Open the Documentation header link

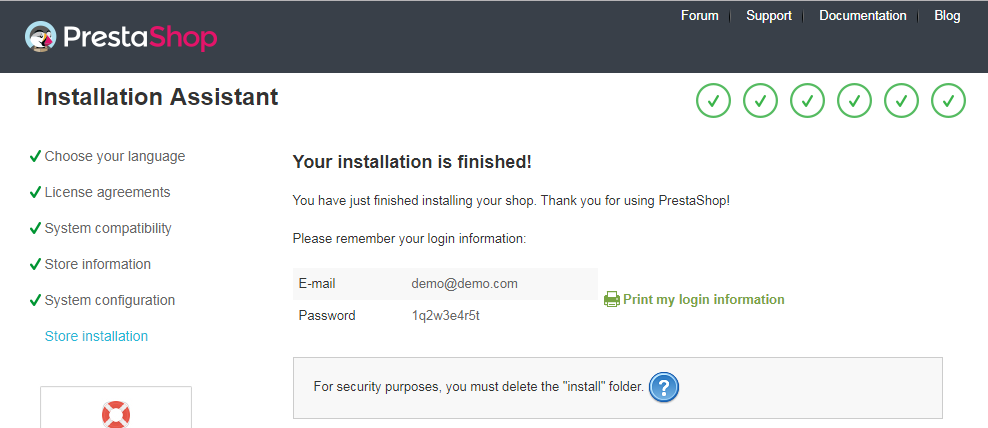click(x=863, y=16)
